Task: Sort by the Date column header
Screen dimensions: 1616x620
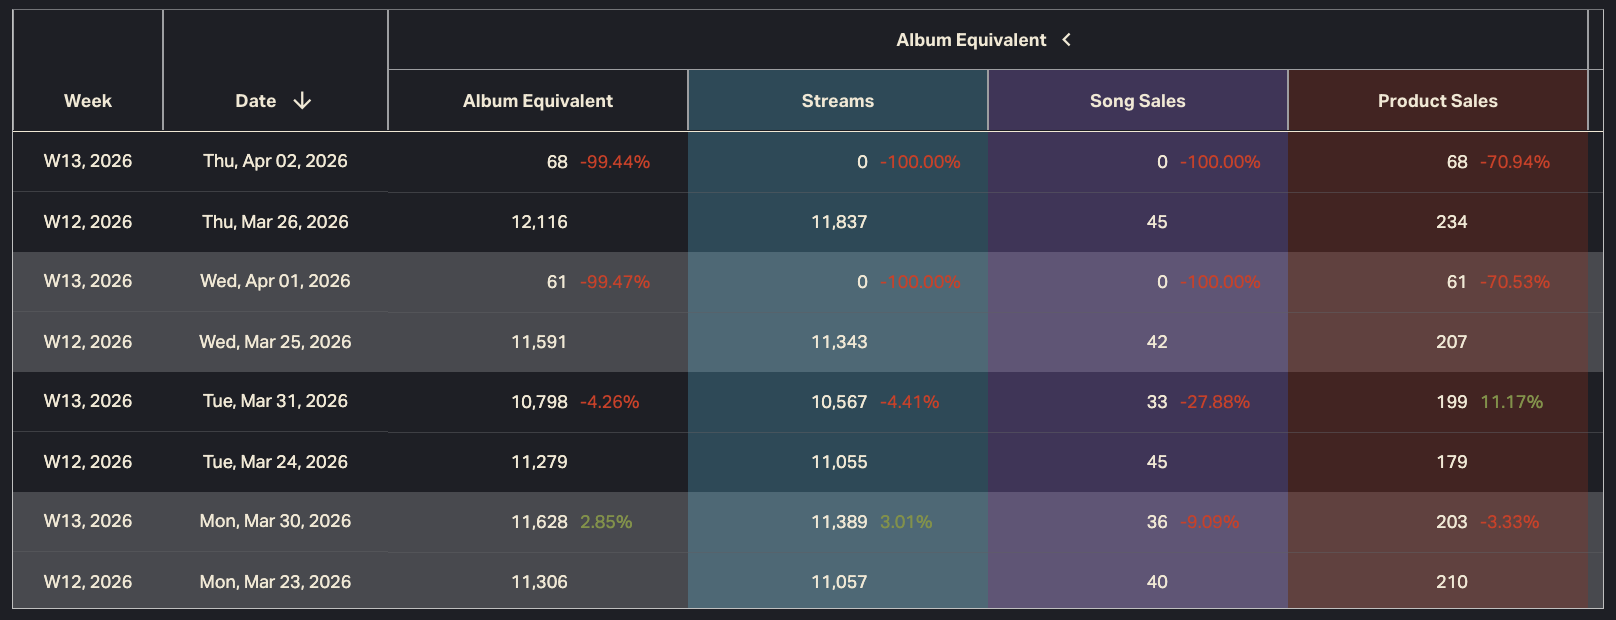Action: pyautogui.click(x=256, y=101)
